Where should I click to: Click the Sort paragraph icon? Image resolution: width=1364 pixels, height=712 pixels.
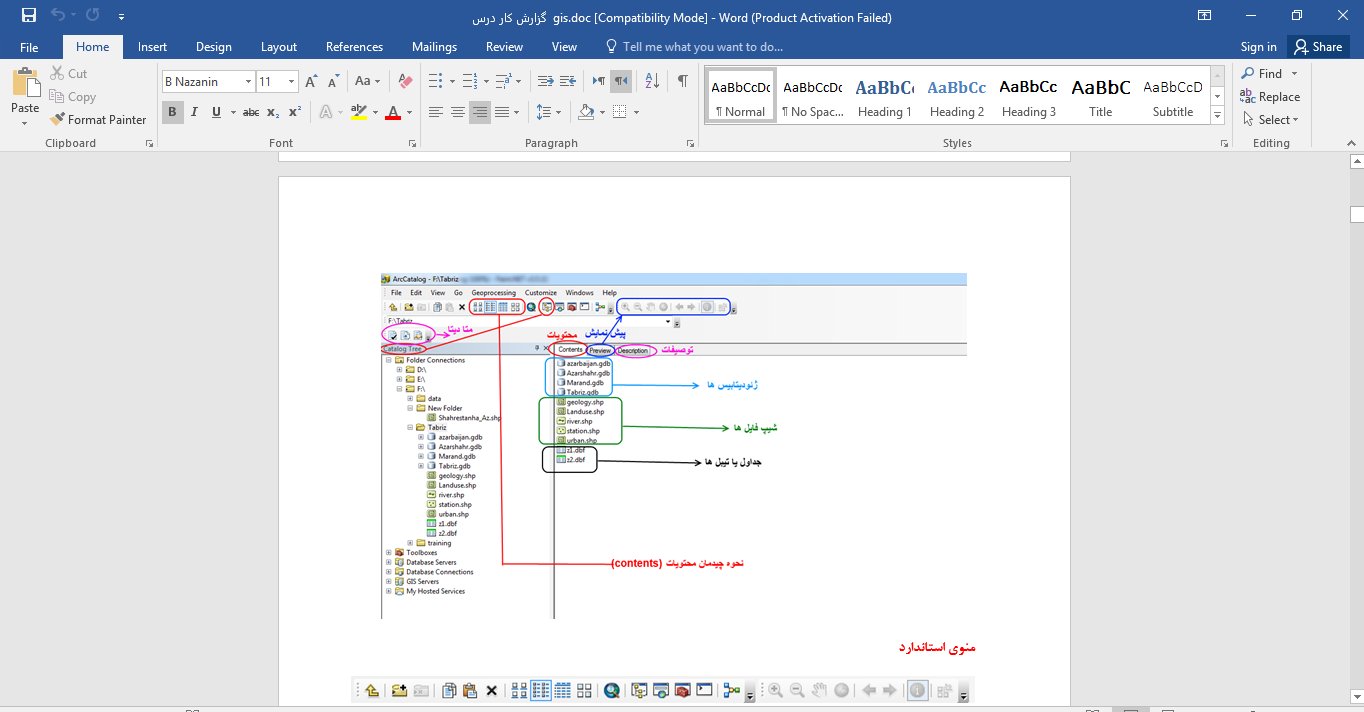click(651, 81)
